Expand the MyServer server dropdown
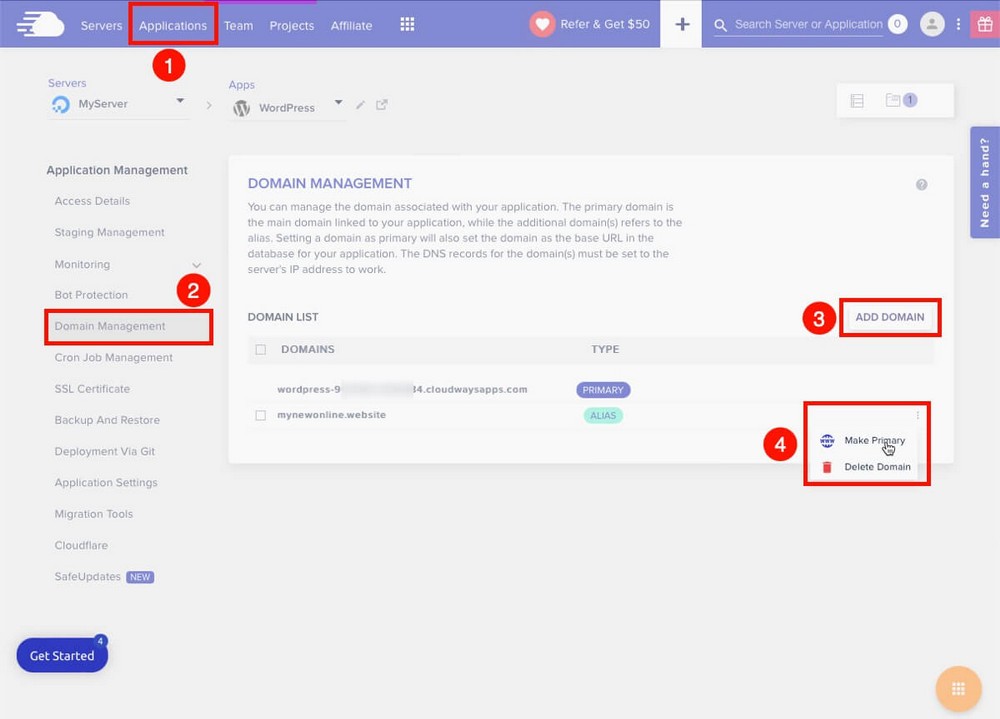This screenshot has height=719, width=1000. point(180,101)
